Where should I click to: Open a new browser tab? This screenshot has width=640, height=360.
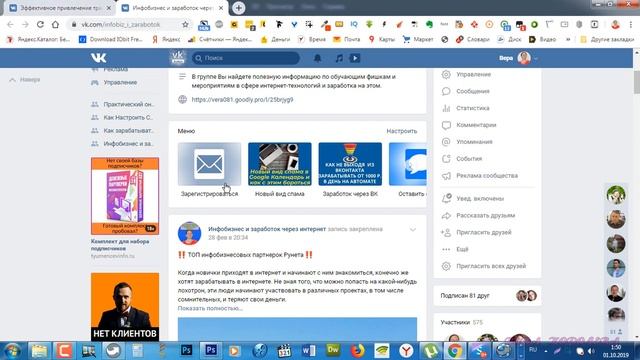[239, 8]
